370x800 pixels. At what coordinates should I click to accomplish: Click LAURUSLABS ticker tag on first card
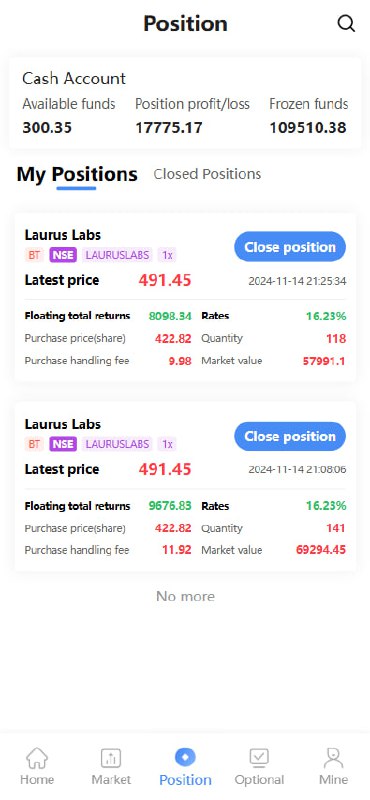[117, 255]
